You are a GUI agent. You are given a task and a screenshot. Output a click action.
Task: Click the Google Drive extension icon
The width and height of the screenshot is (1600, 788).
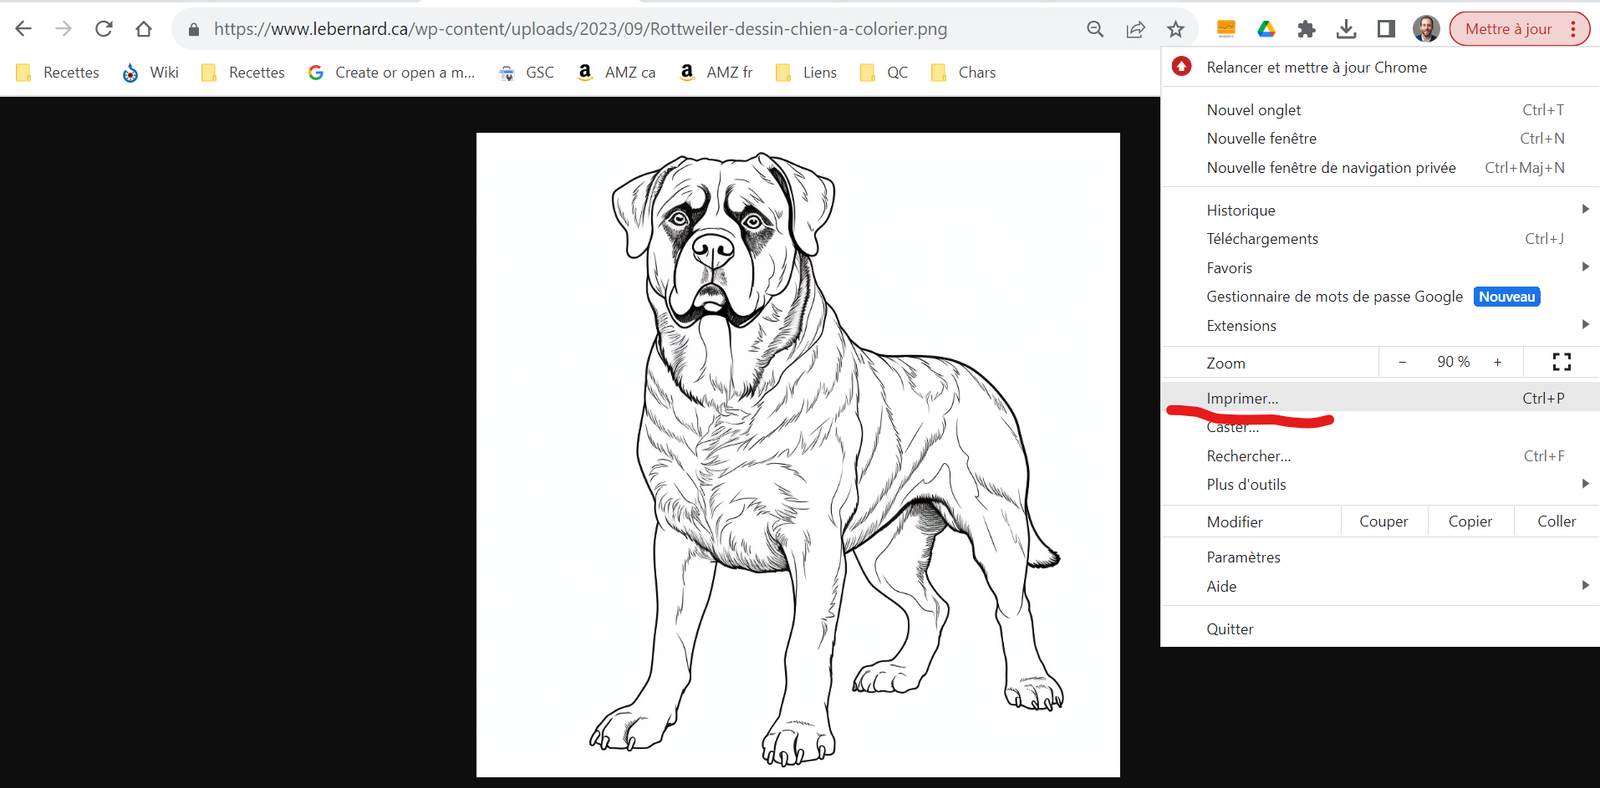point(1266,29)
